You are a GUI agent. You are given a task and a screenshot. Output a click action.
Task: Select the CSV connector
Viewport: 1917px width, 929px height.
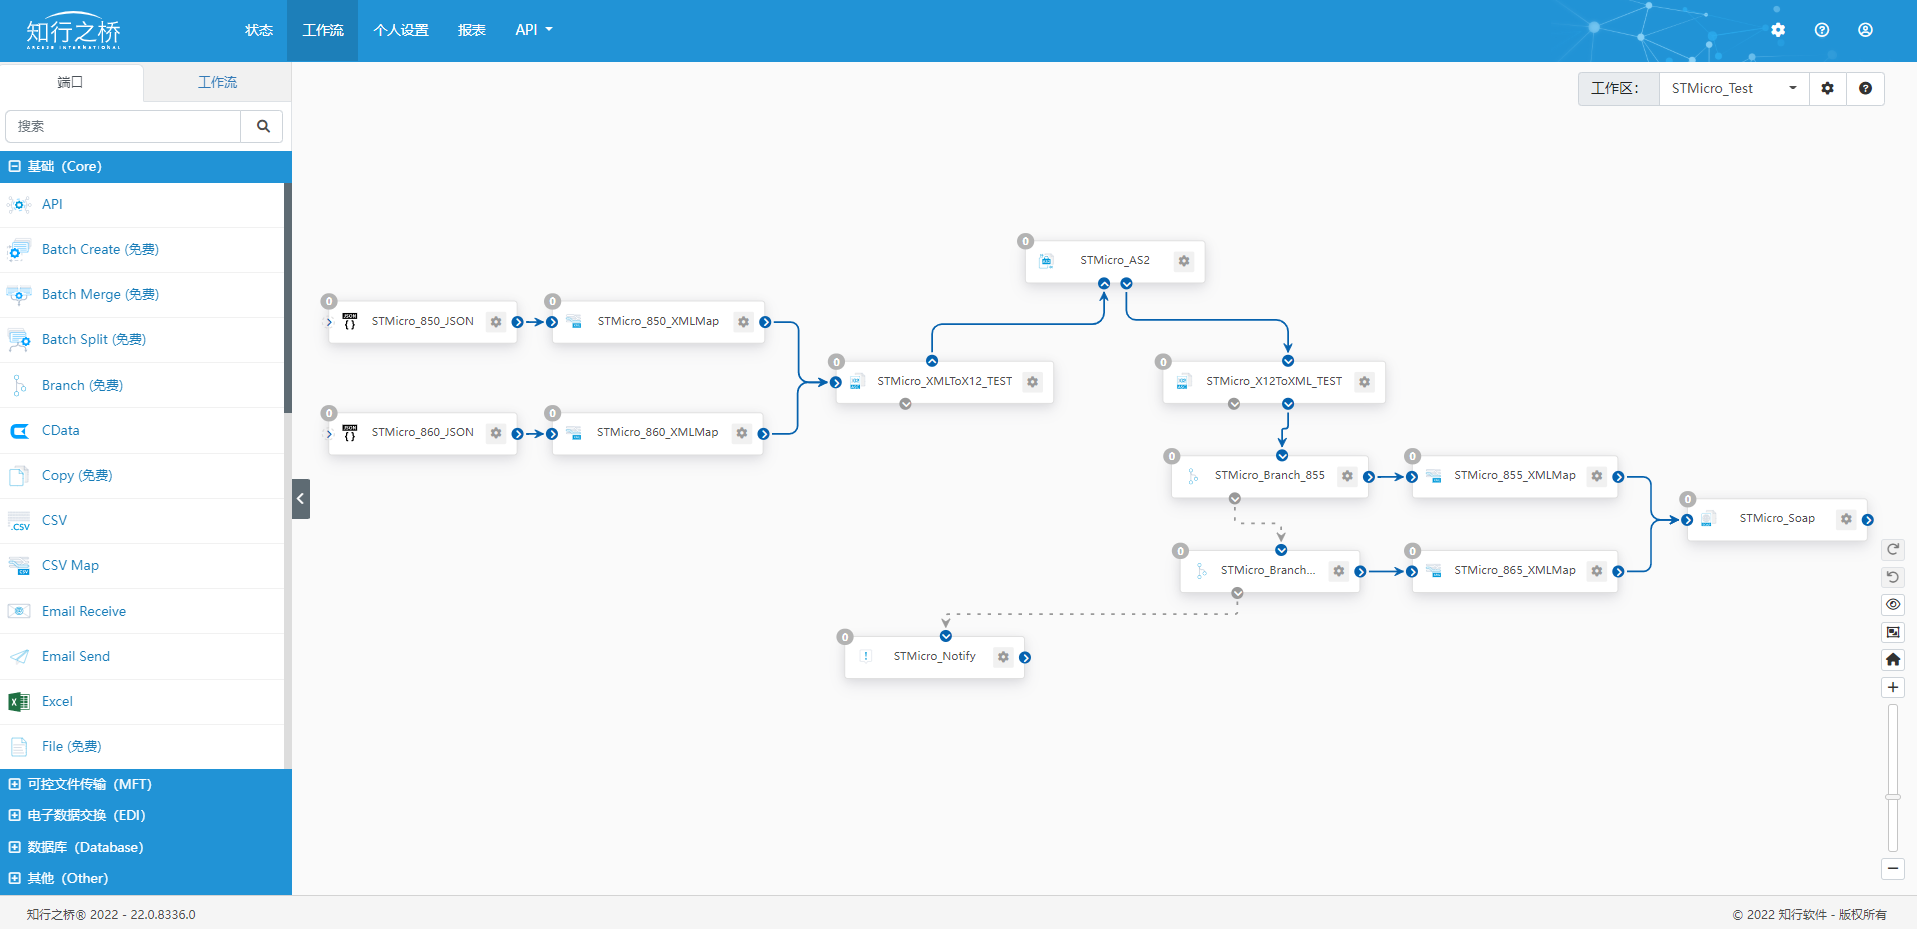coord(142,520)
